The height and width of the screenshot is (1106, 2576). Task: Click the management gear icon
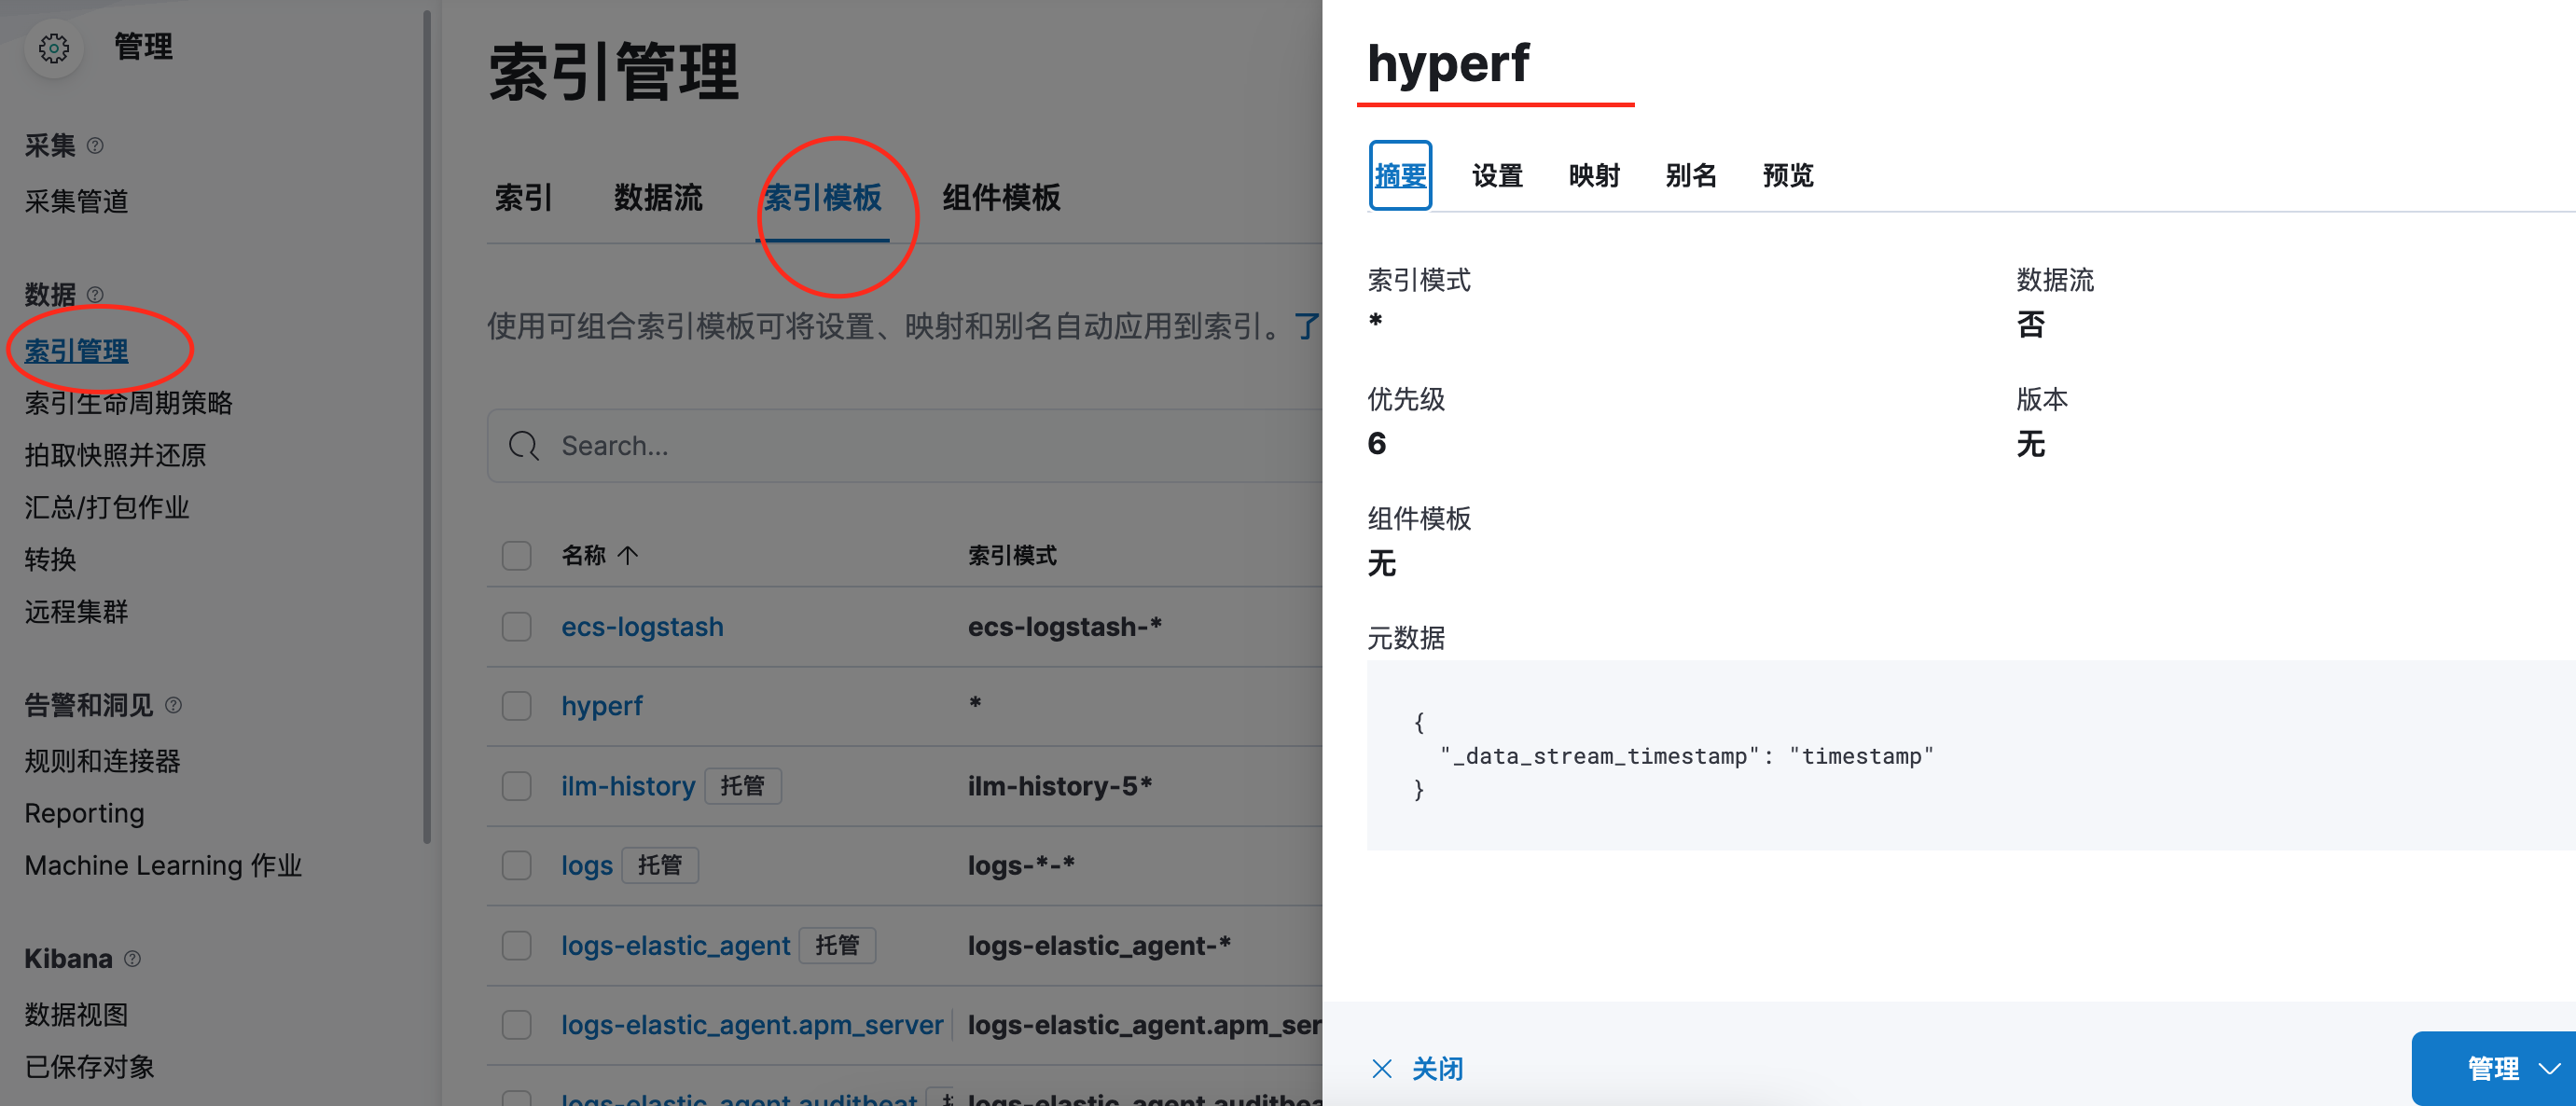click(x=54, y=47)
